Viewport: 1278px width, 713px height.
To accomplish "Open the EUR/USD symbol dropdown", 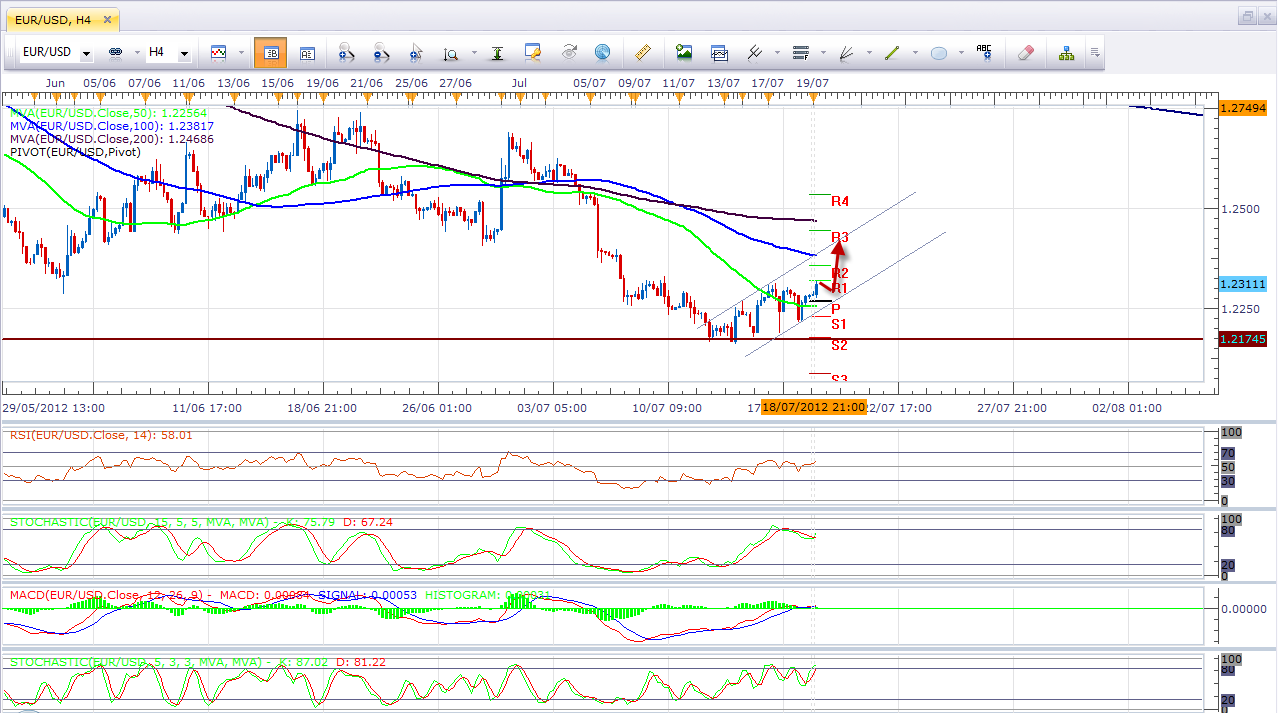I will click(x=87, y=54).
